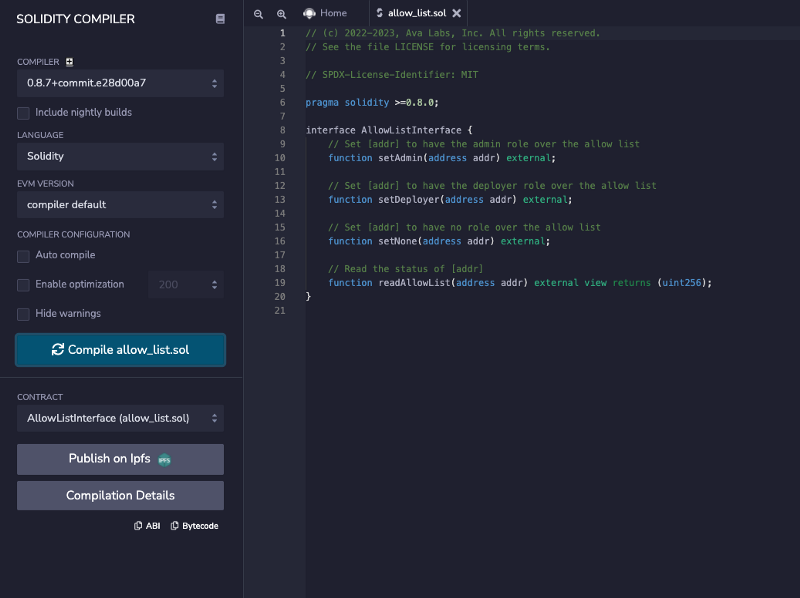This screenshot has height=598, width=800.
Task: Click Publish on Ipfs button
Action: click(120, 459)
